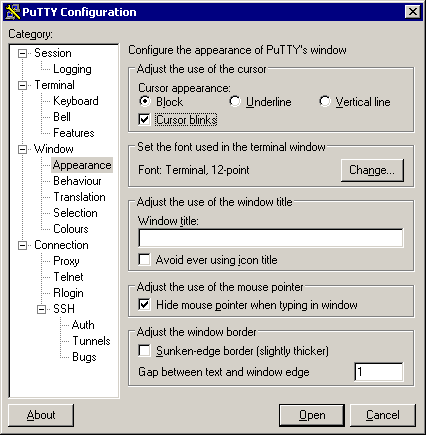Open the Proxy settings category
Screen dimensions: 426x435
click(x=66, y=261)
